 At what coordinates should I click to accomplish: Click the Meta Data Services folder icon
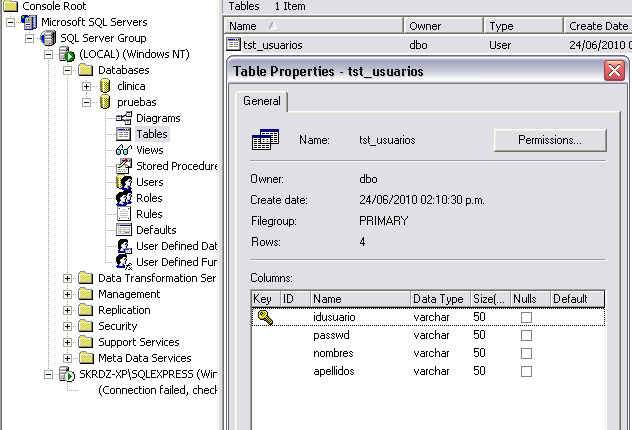85,358
